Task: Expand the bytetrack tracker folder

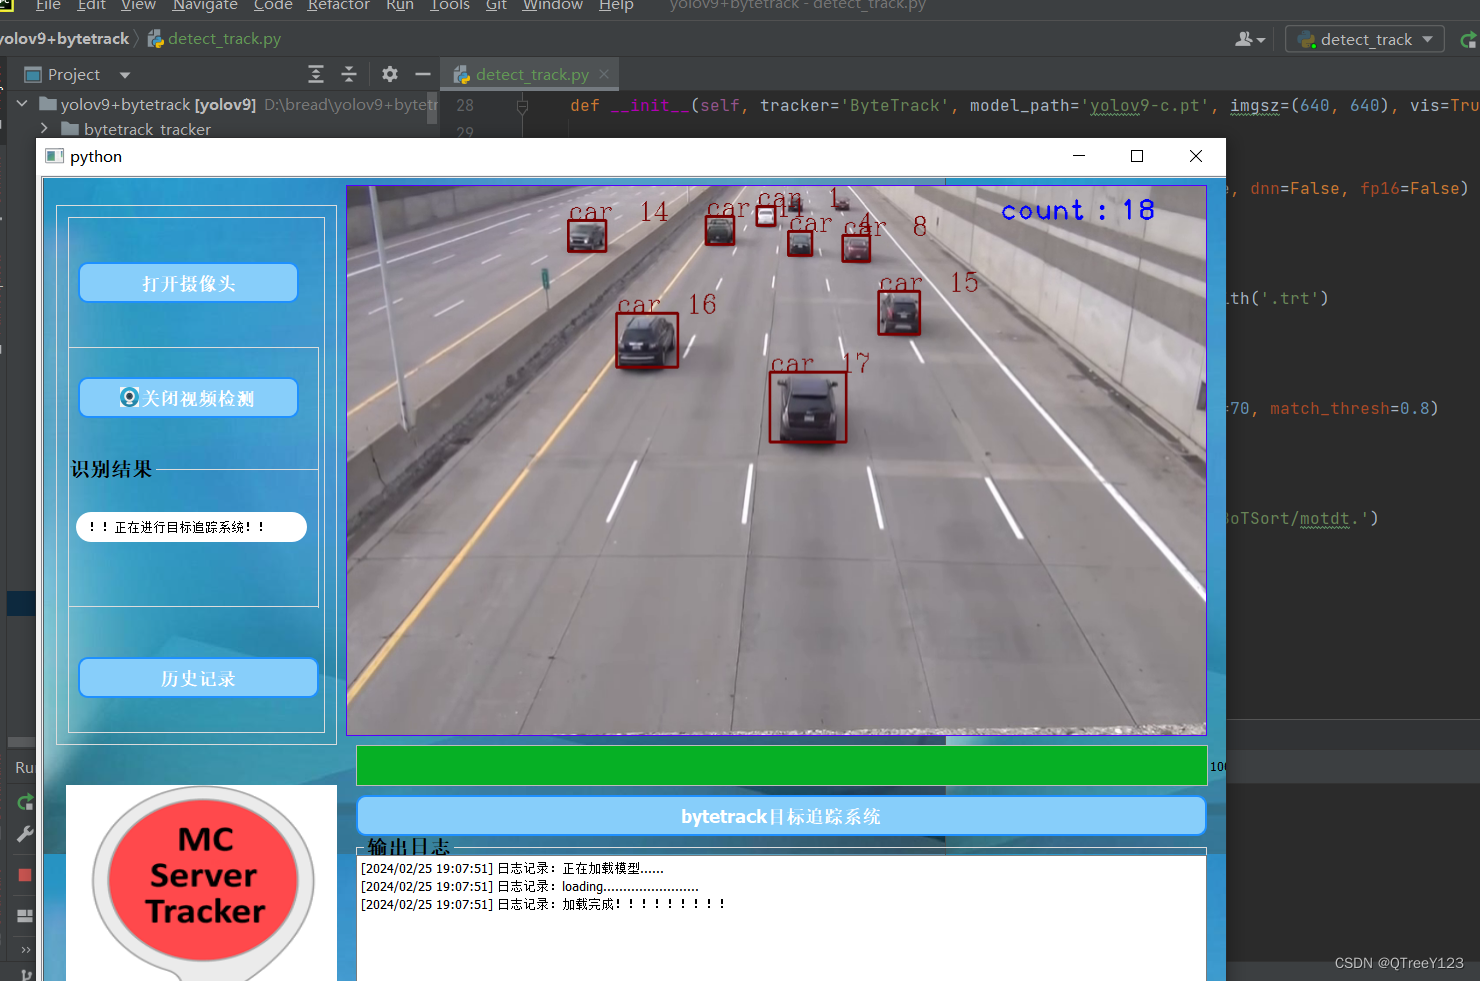Action: pyautogui.click(x=43, y=128)
